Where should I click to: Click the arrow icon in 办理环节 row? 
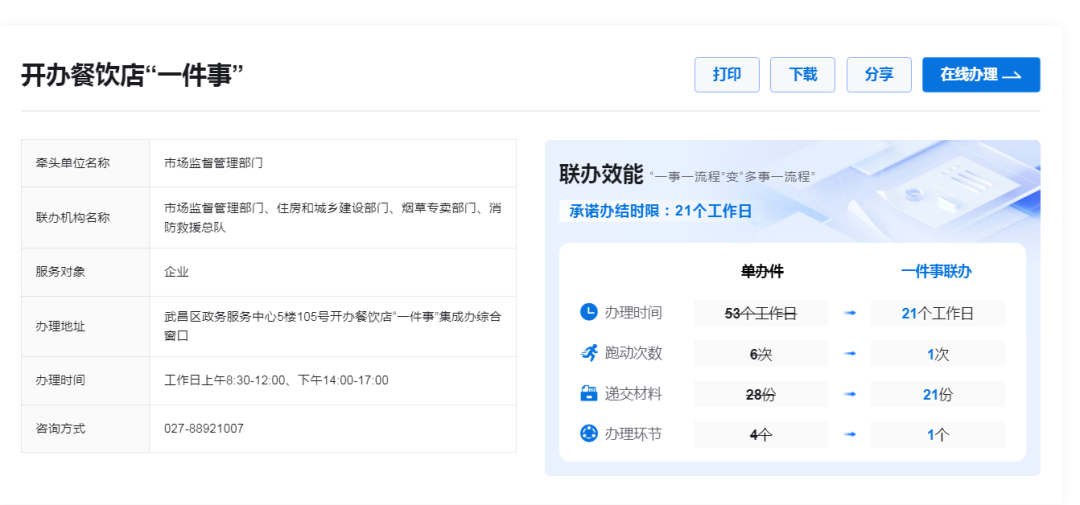point(849,434)
